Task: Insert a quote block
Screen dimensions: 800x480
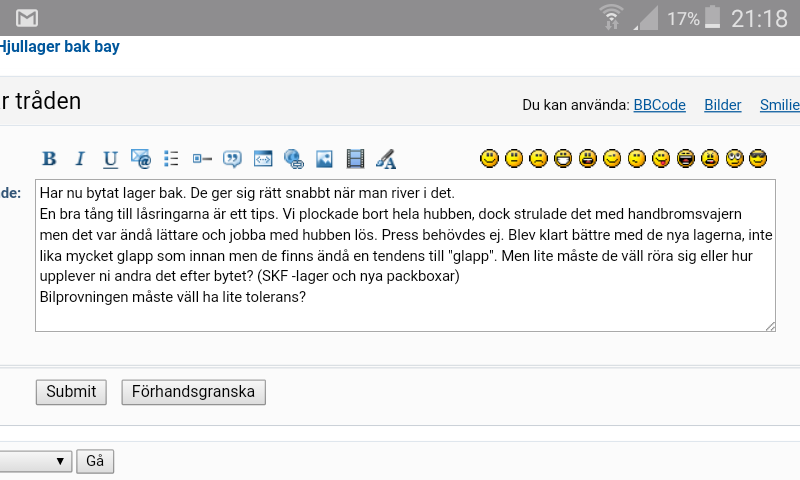Action: pos(232,159)
